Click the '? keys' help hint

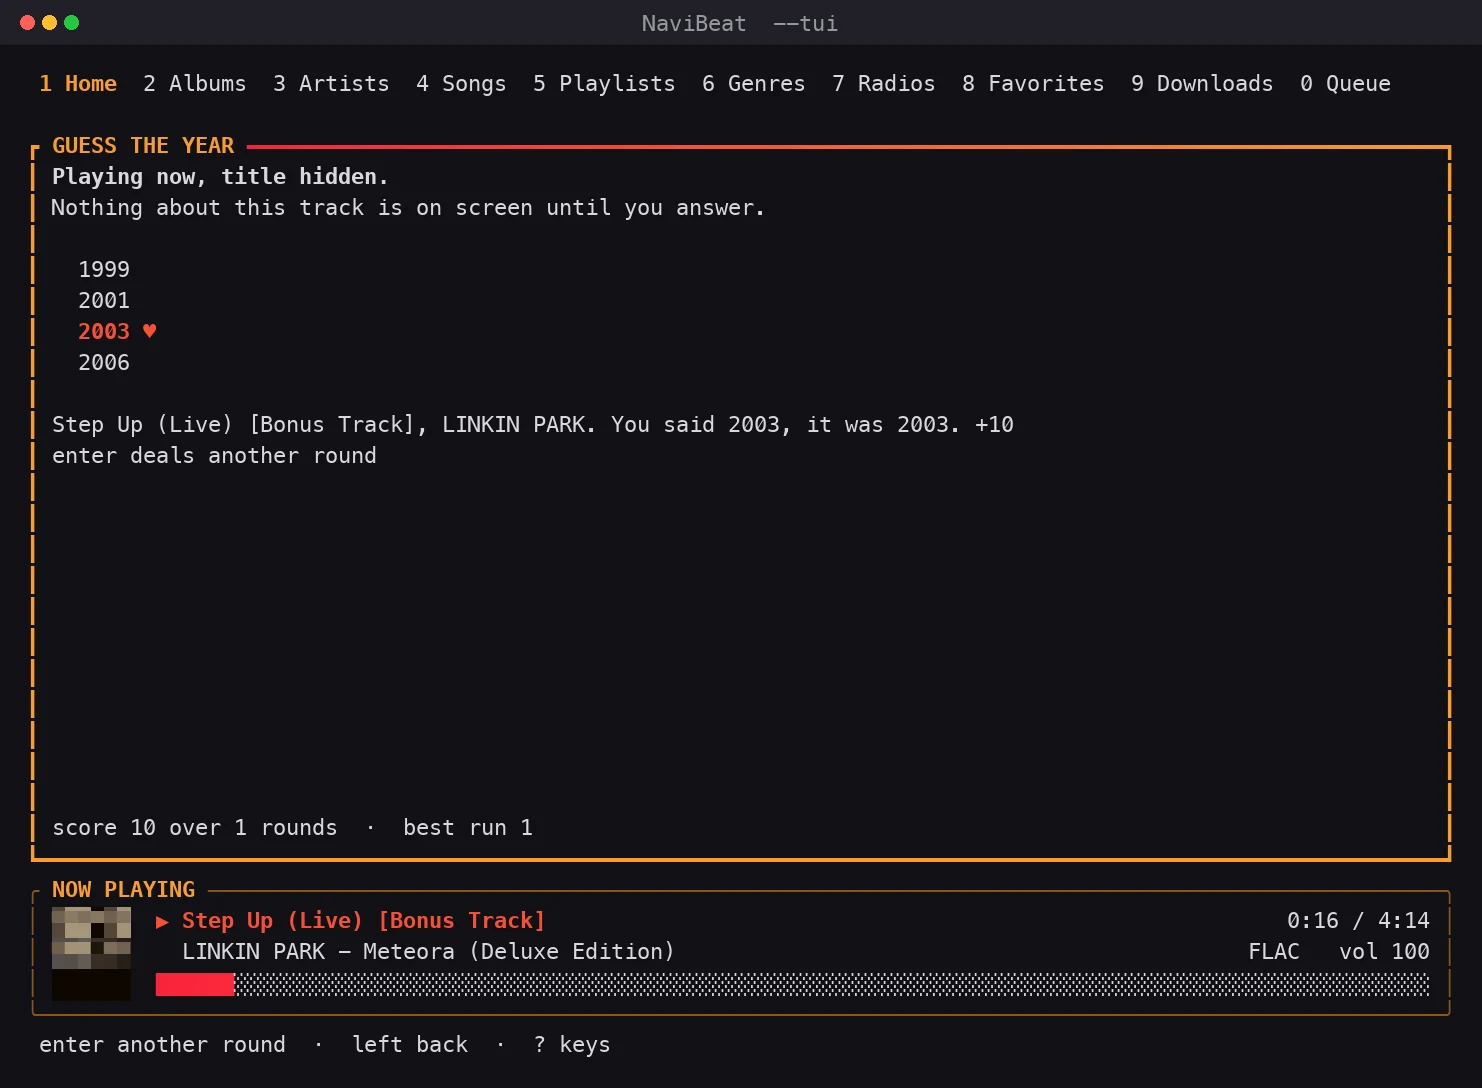(x=572, y=1045)
